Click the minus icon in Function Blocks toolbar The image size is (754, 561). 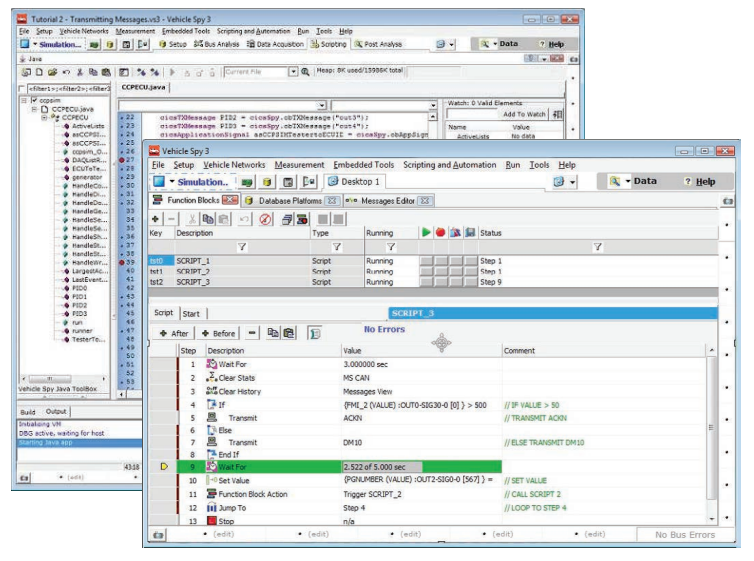click(x=171, y=219)
